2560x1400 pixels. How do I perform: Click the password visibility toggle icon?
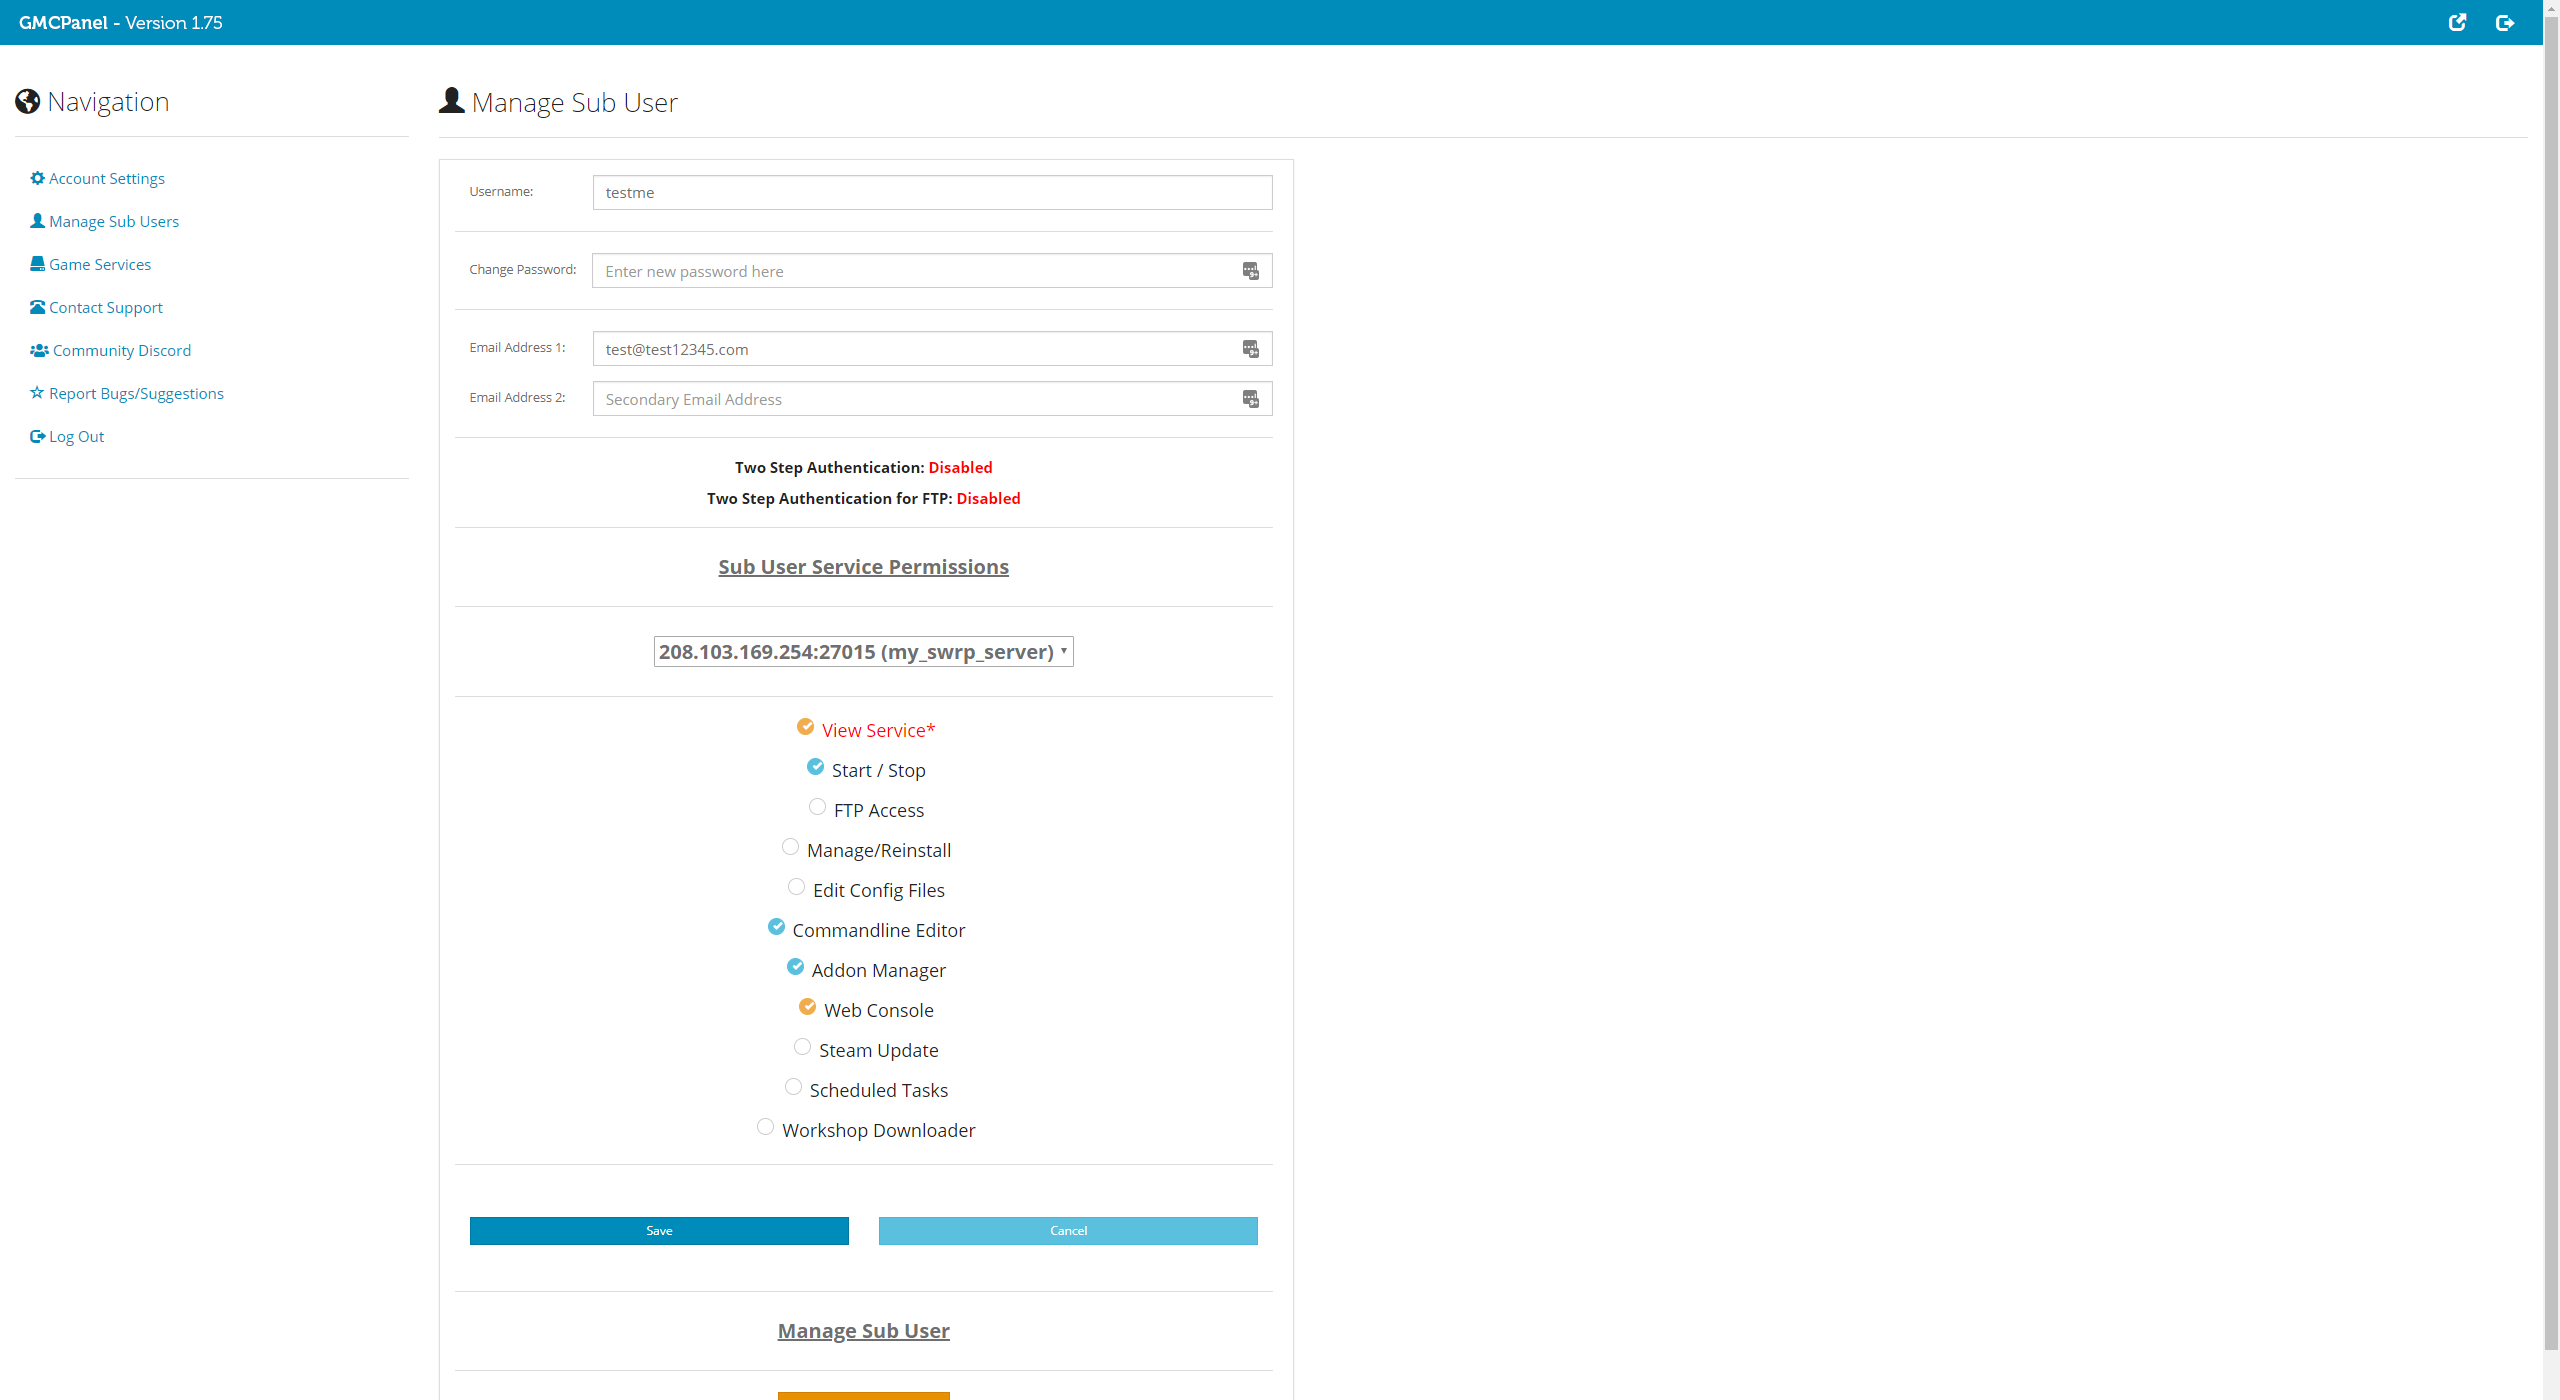[x=1252, y=271]
